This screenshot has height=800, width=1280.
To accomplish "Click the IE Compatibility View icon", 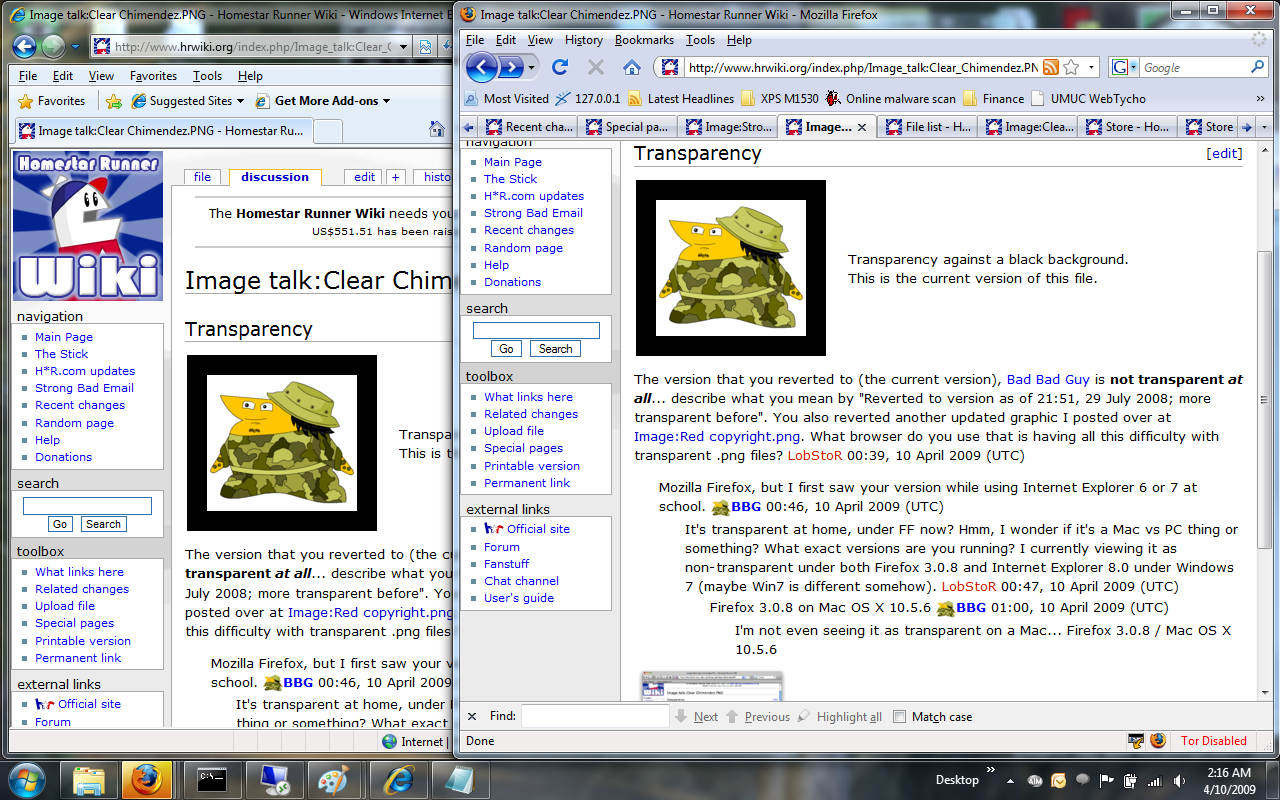I will coord(426,46).
